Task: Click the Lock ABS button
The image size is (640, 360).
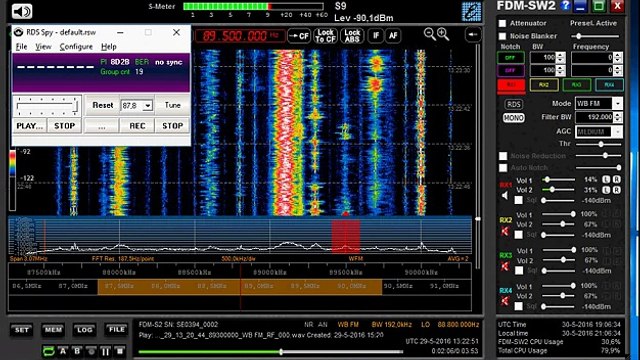Action: [352, 36]
